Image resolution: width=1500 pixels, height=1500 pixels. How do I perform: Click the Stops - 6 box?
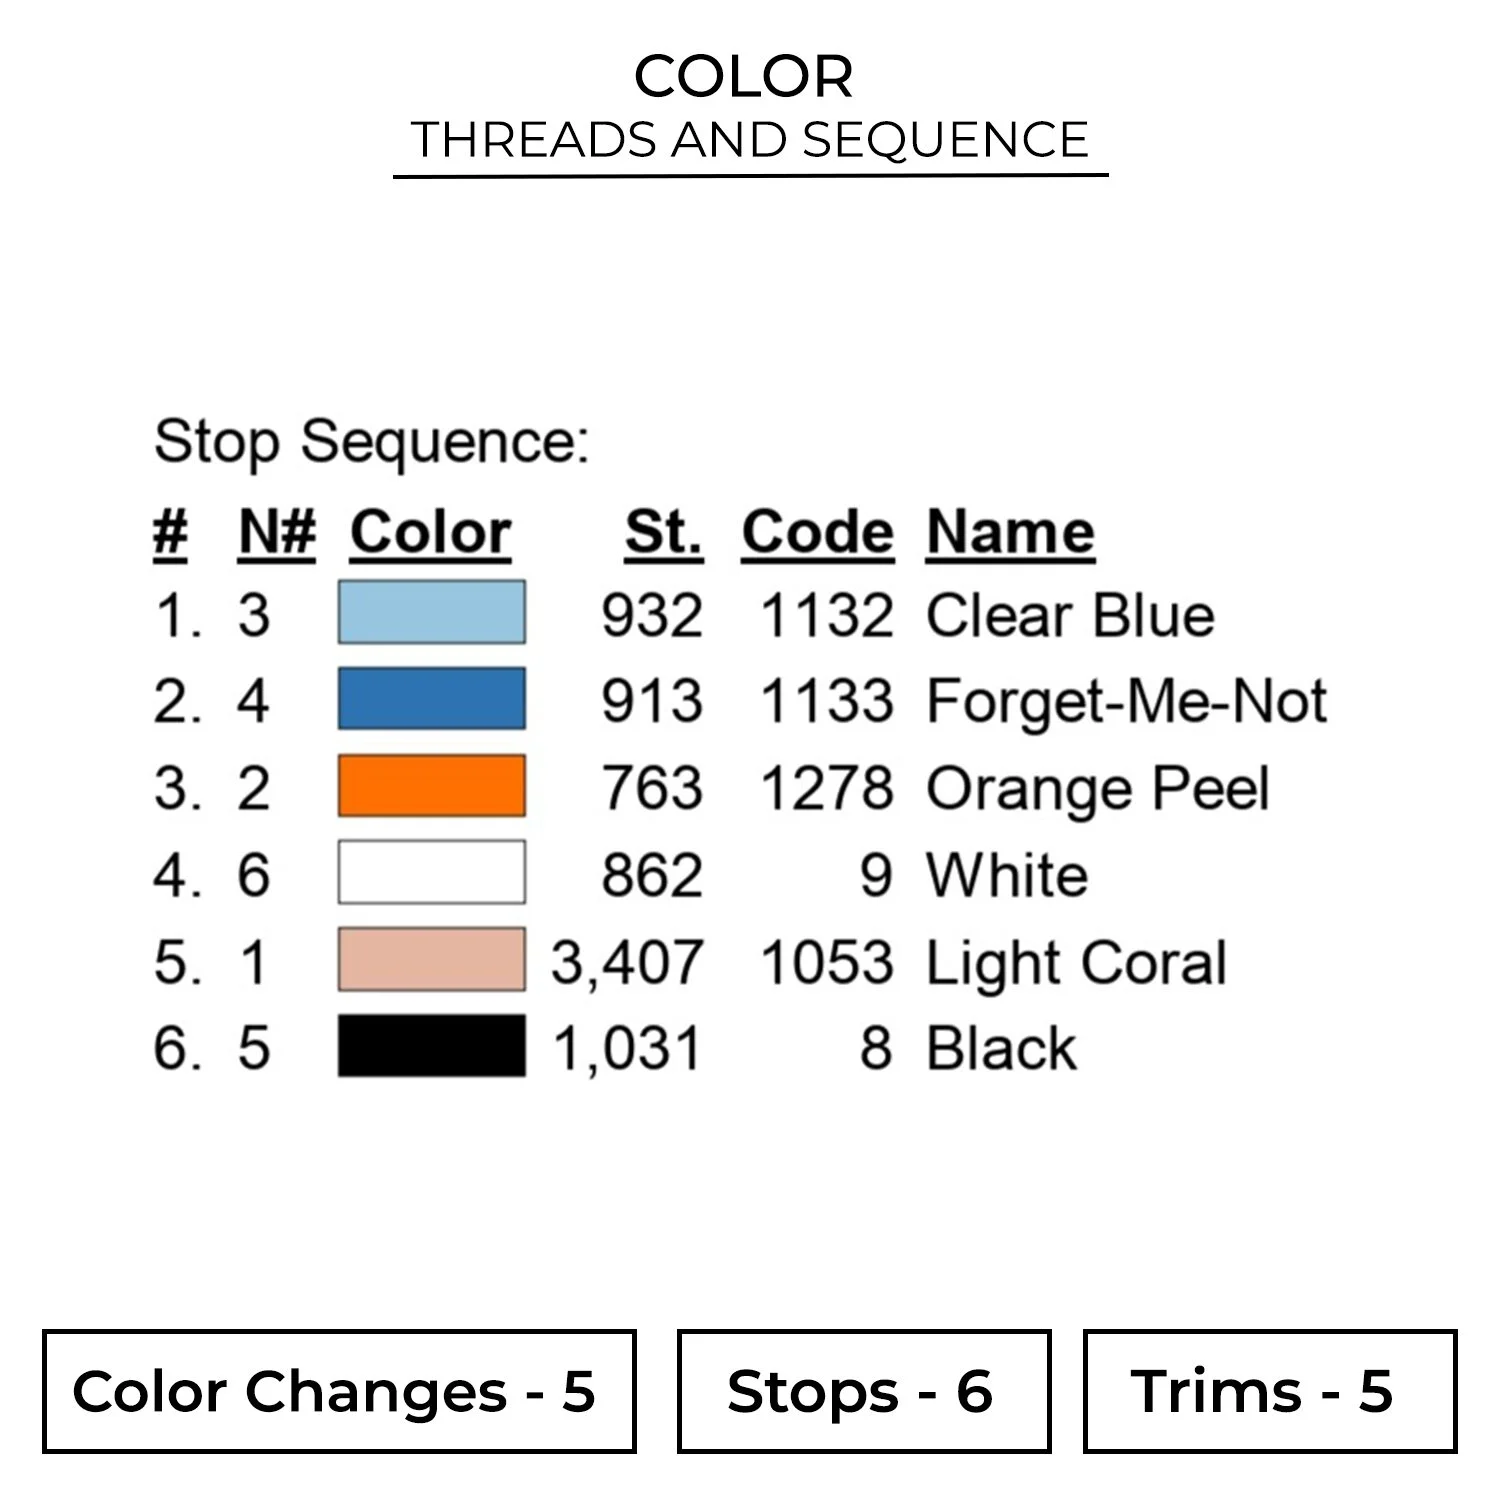click(x=863, y=1391)
